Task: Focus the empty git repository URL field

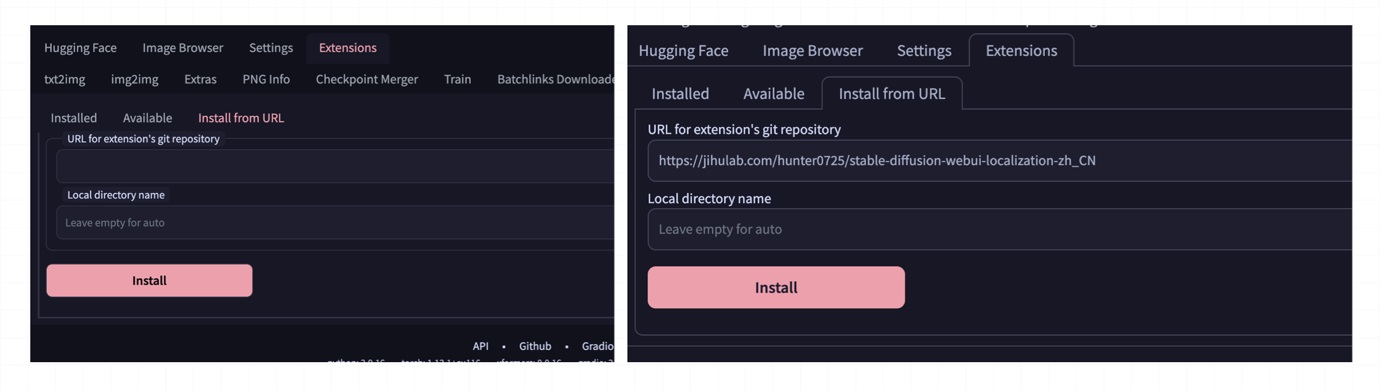Action: (x=335, y=166)
